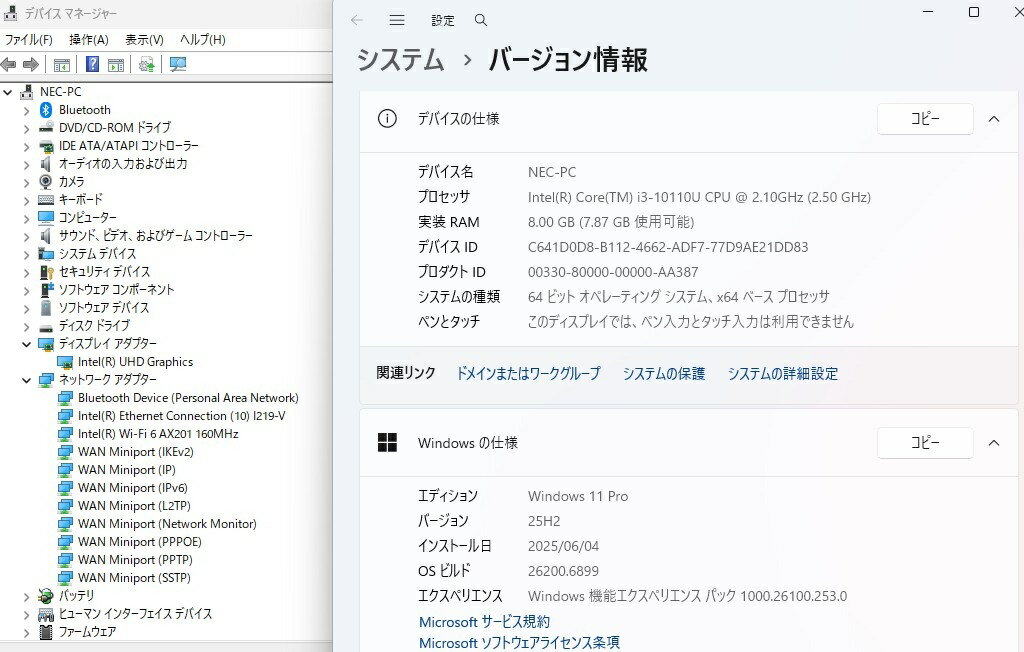This screenshot has height=652, width=1024.
Task: Open Microsoft サービス規約 link
Action: tap(484, 622)
